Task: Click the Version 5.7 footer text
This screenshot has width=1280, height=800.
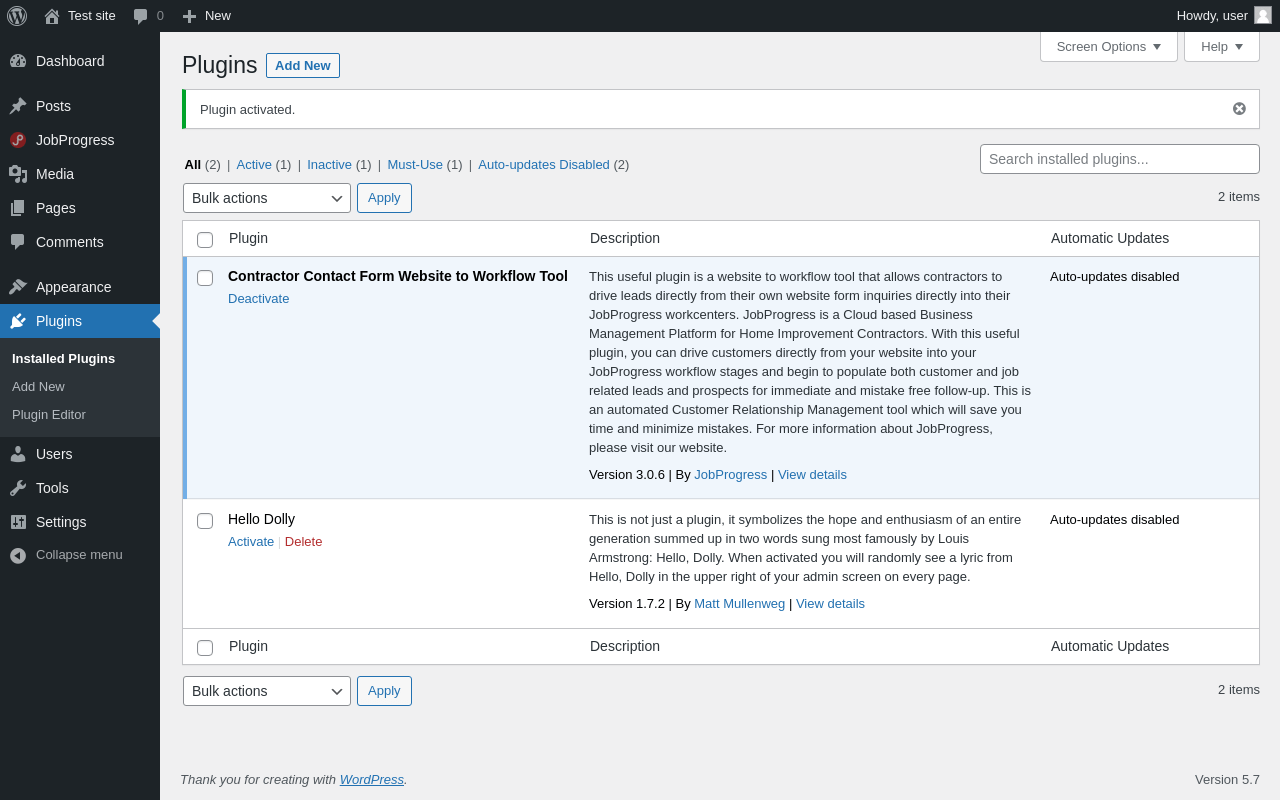Action: [1227, 780]
